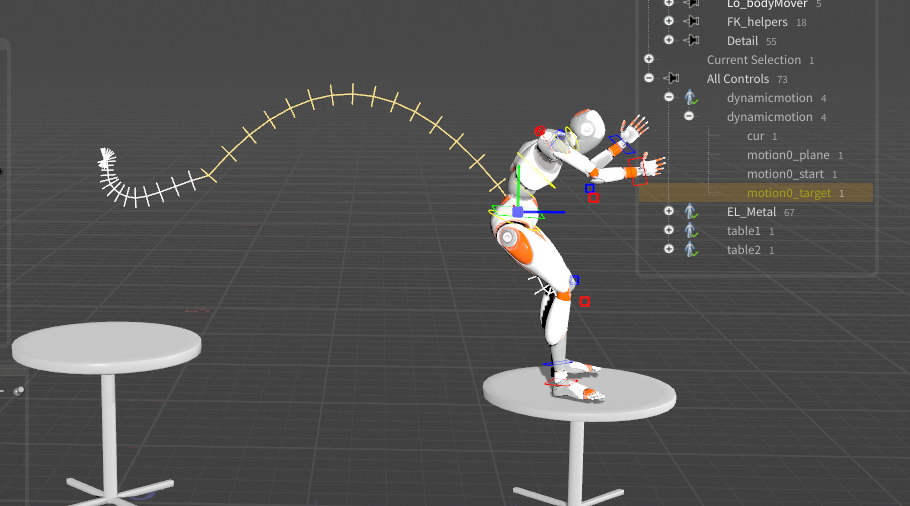This screenshot has width=910, height=506.
Task: Expand the EL_Metal character entry
Action: 669,211
